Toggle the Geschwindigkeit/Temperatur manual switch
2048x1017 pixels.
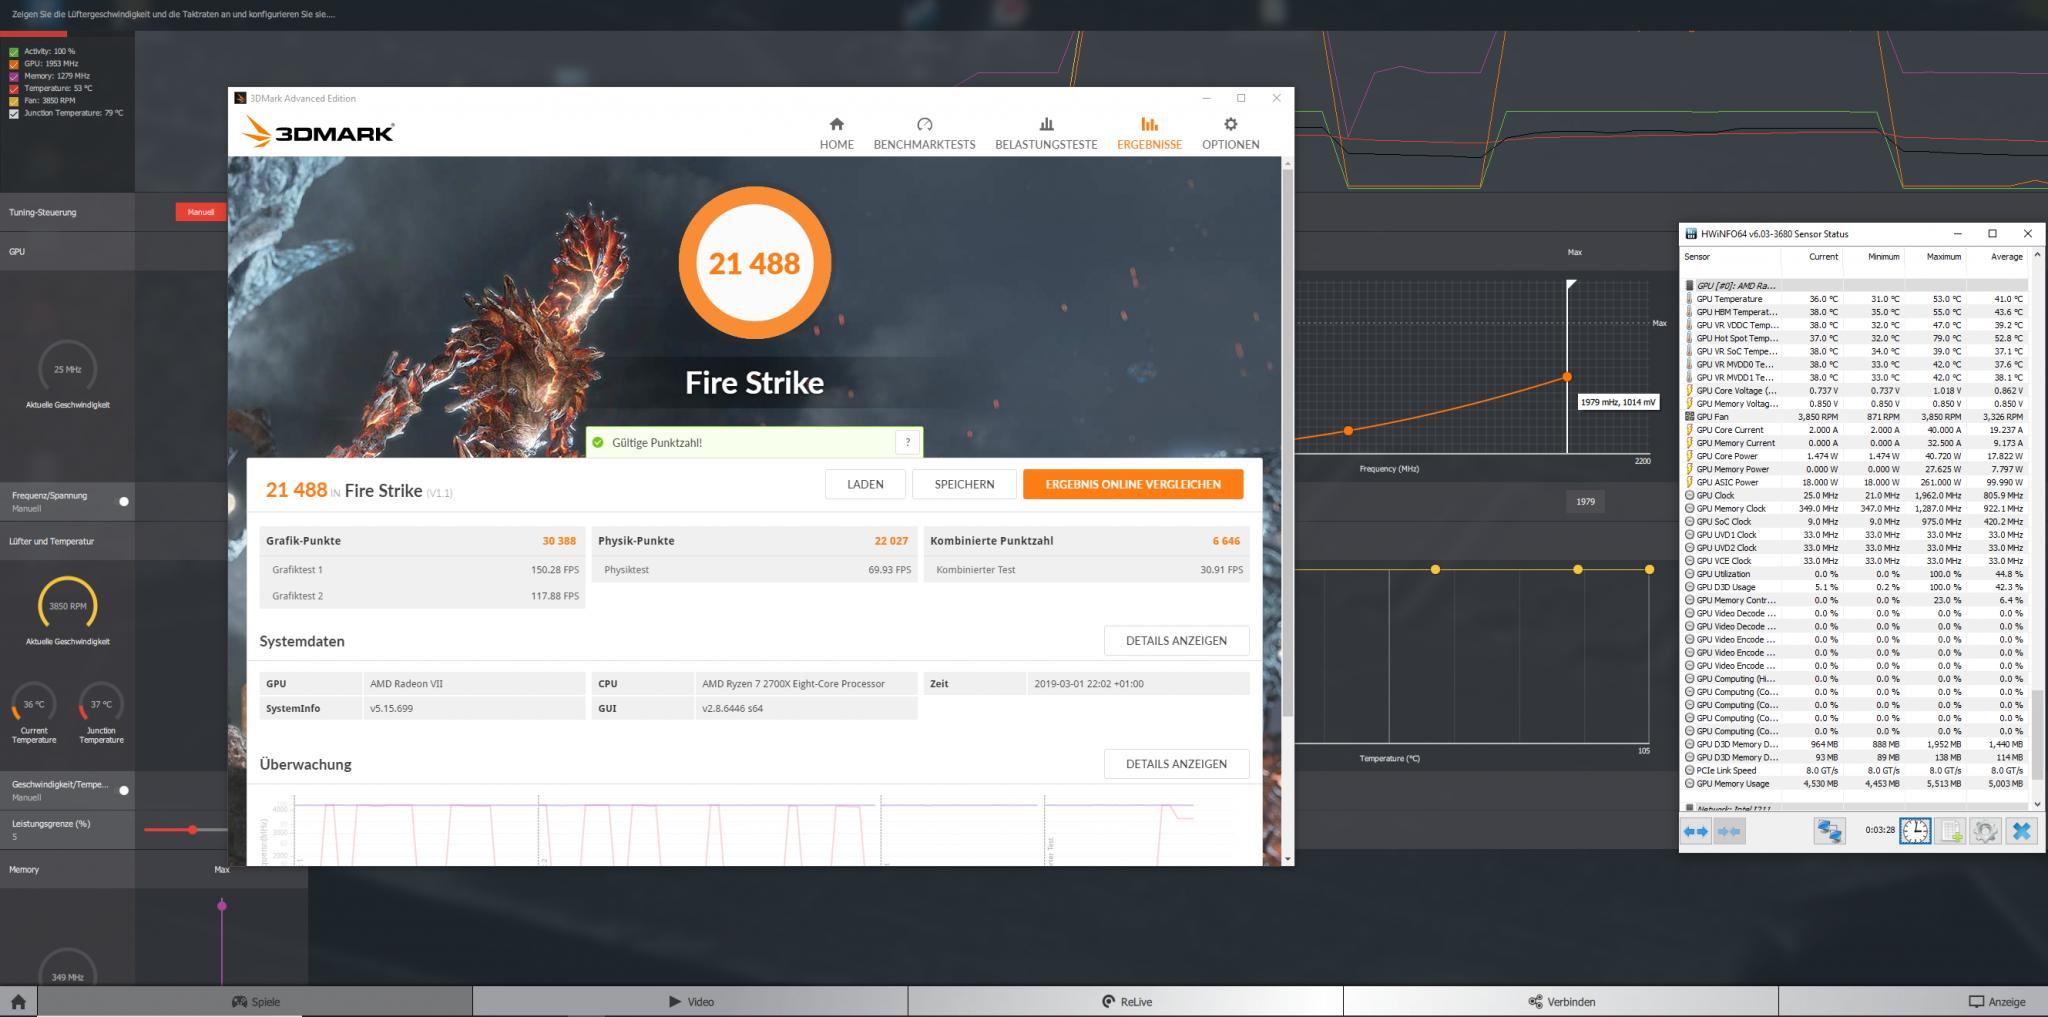[x=124, y=790]
